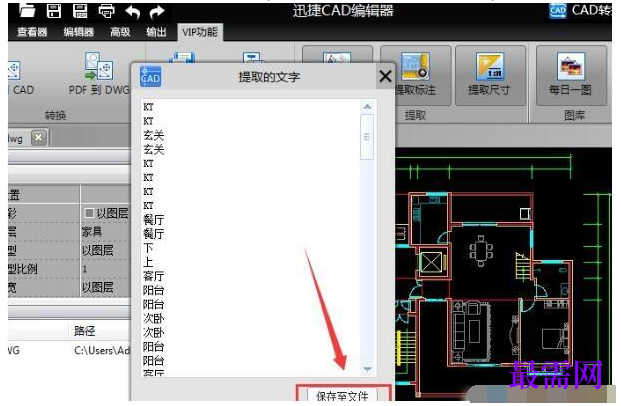Select the 下 text entry
621x406 pixels.
[148, 248]
